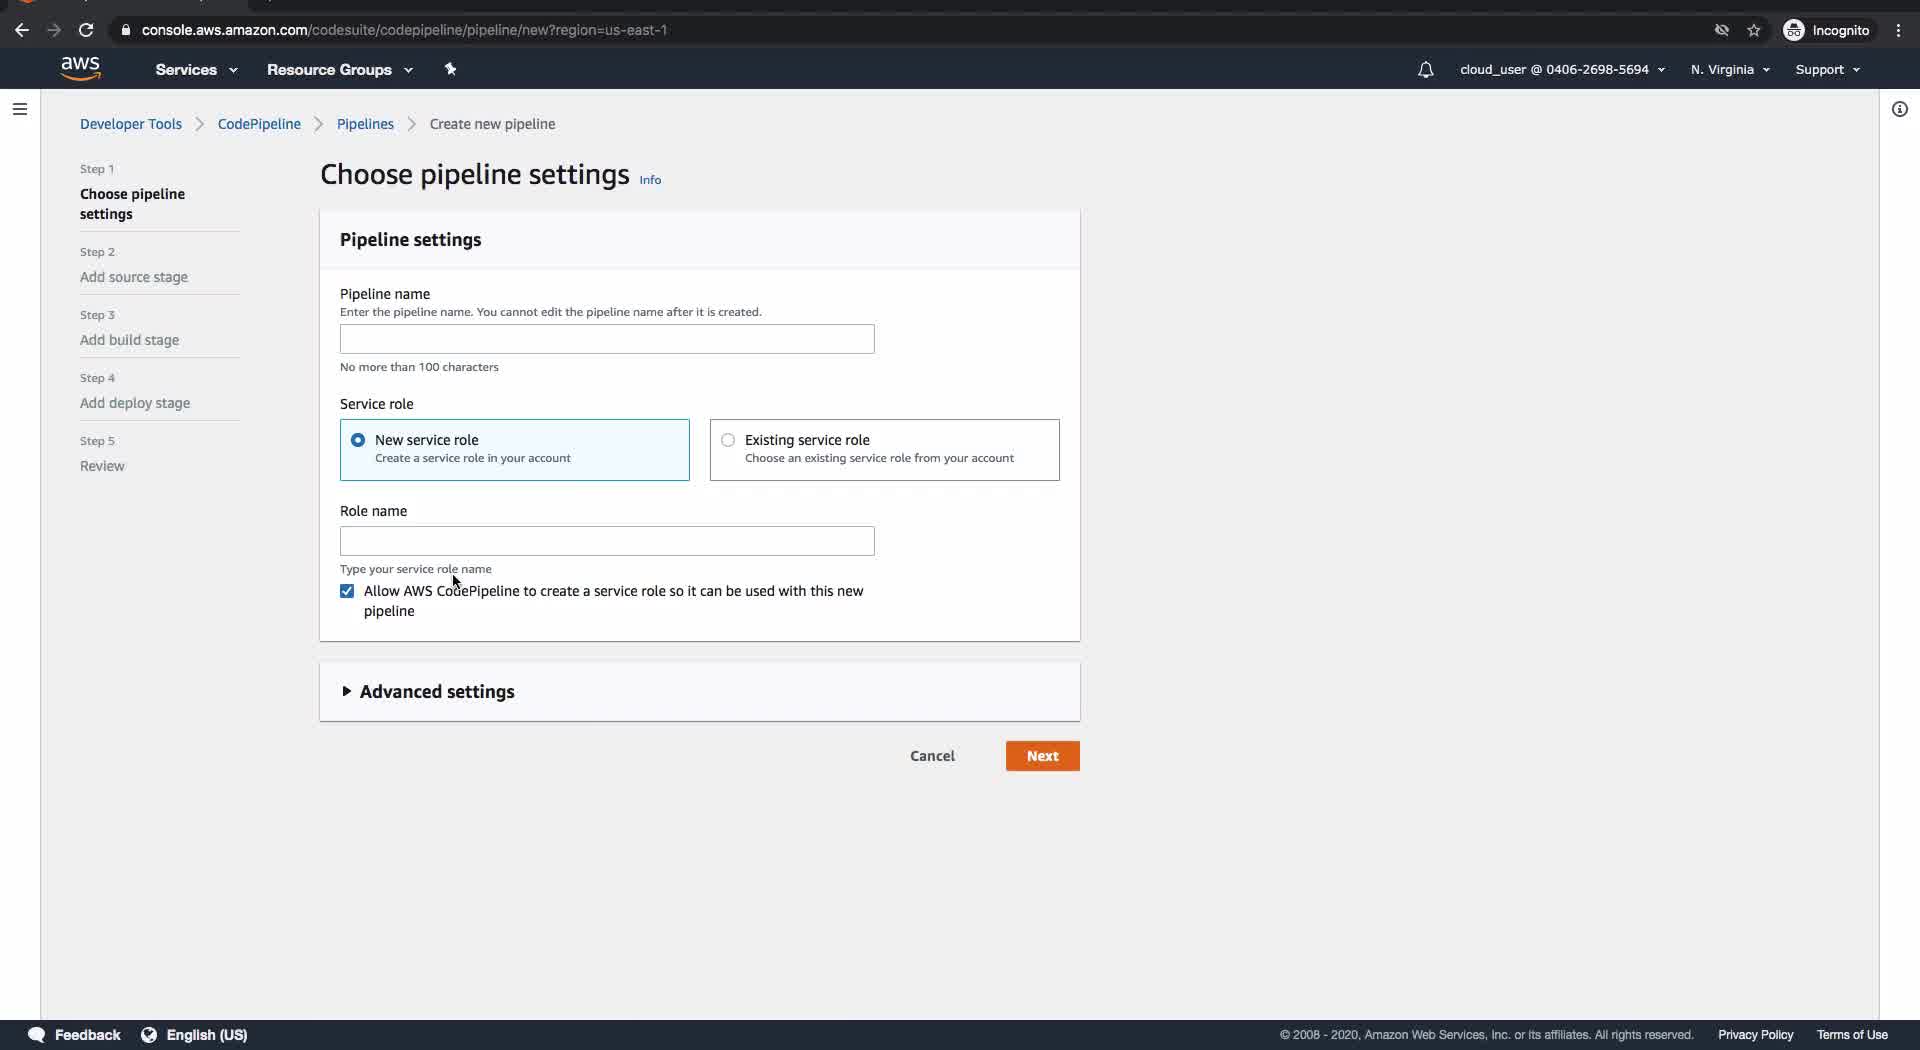Image resolution: width=1920 pixels, height=1050 pixels.
Task: Open the Resource Groups dropdown
Action: 340,69
